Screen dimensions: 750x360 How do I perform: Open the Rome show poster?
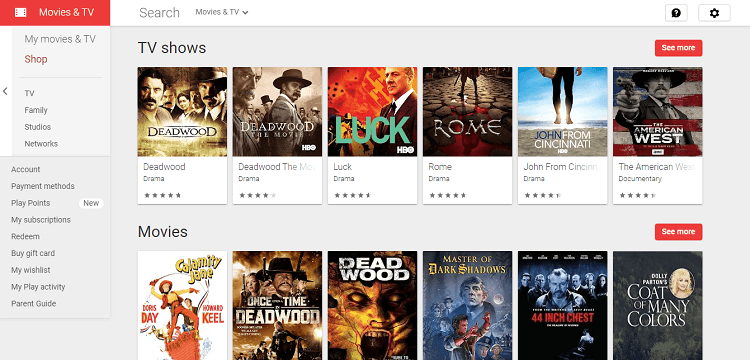pyautogui.click(x=467, y=111)
